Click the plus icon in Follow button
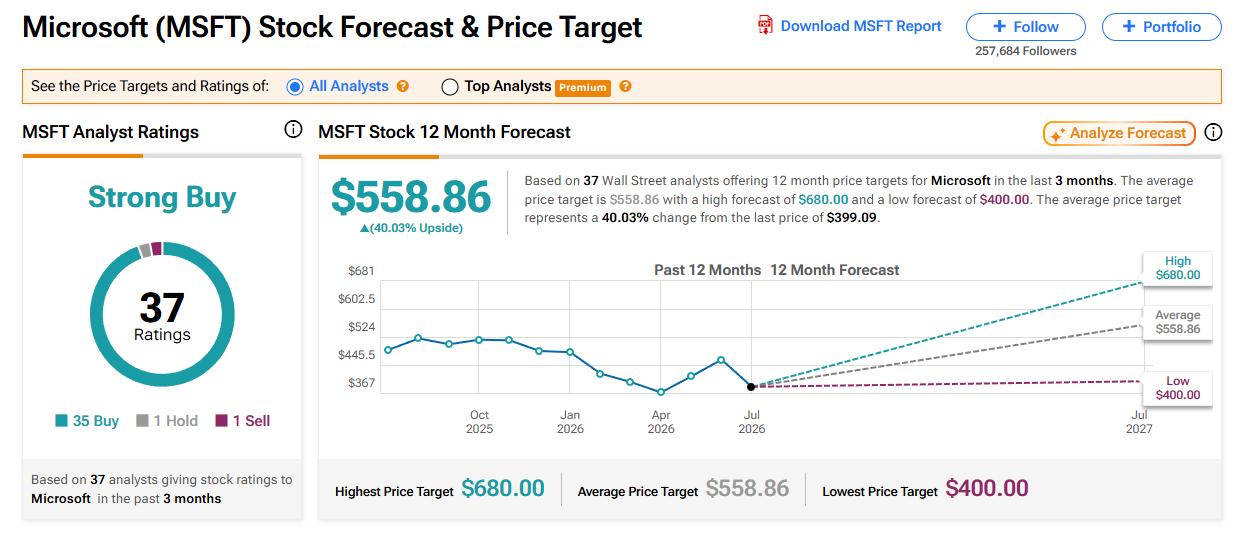Viewport: 1236px width, 534px height. pyautogui.click(x=999, y=27)
